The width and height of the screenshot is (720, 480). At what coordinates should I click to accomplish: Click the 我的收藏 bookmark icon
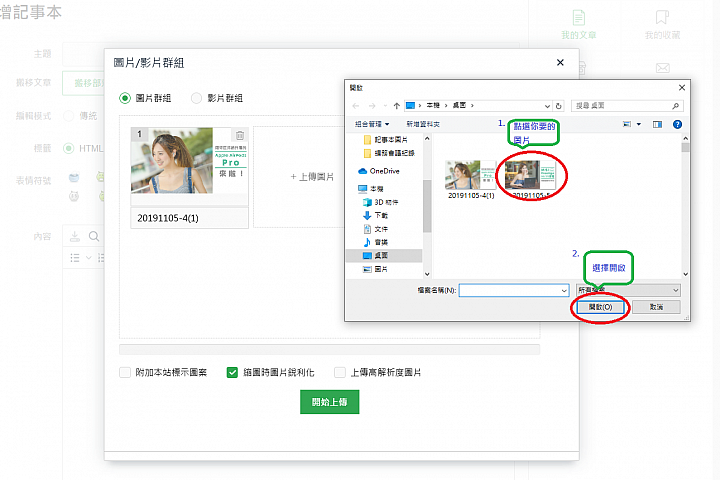coord(662,18)
